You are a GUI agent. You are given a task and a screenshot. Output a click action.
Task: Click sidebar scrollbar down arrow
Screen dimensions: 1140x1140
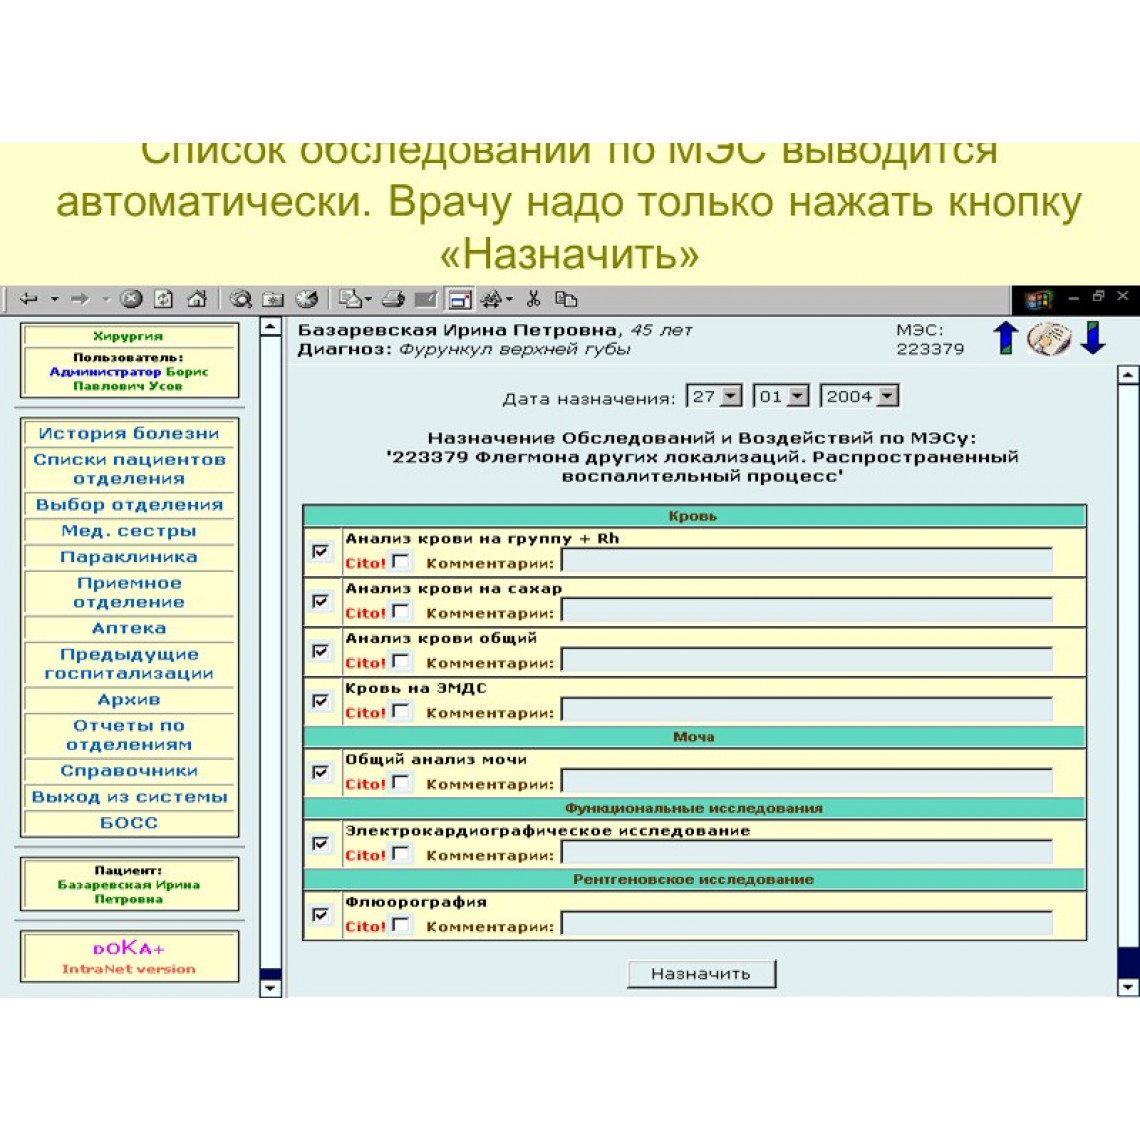pos(270,989)
